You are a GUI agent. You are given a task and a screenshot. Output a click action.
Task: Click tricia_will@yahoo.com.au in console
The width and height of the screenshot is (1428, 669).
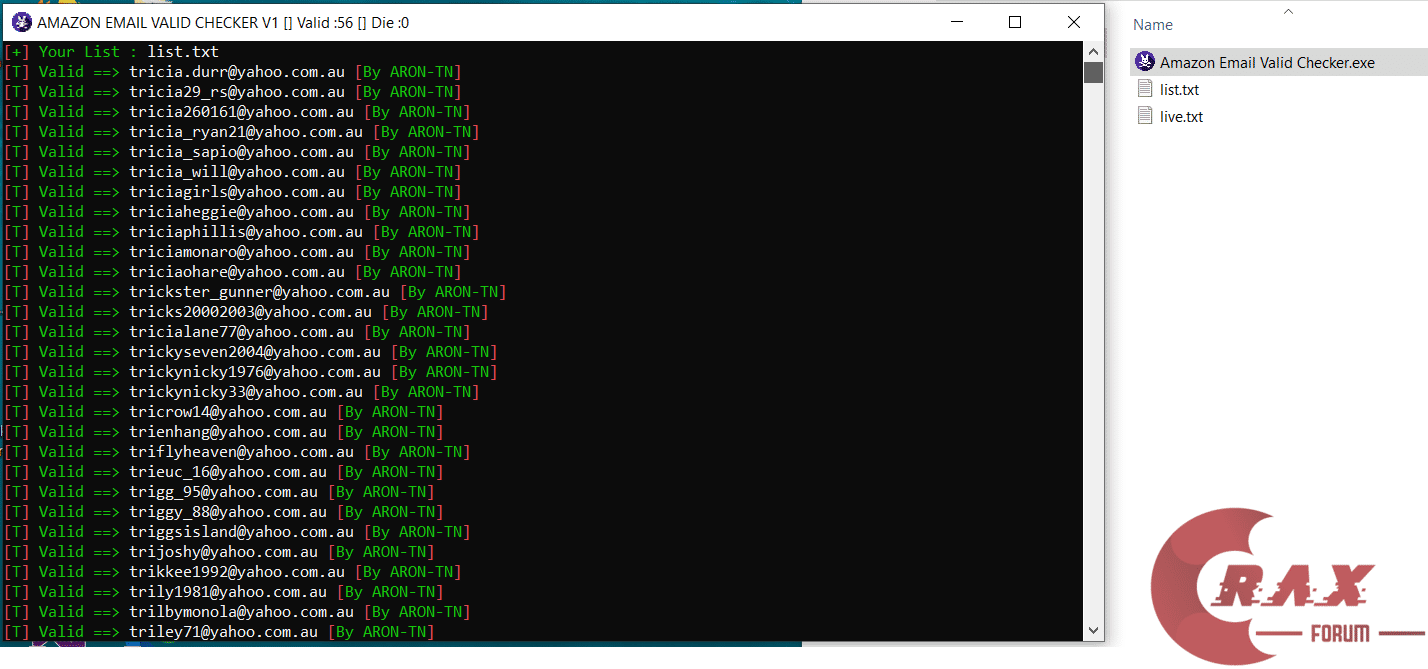[x=237, y=171]
